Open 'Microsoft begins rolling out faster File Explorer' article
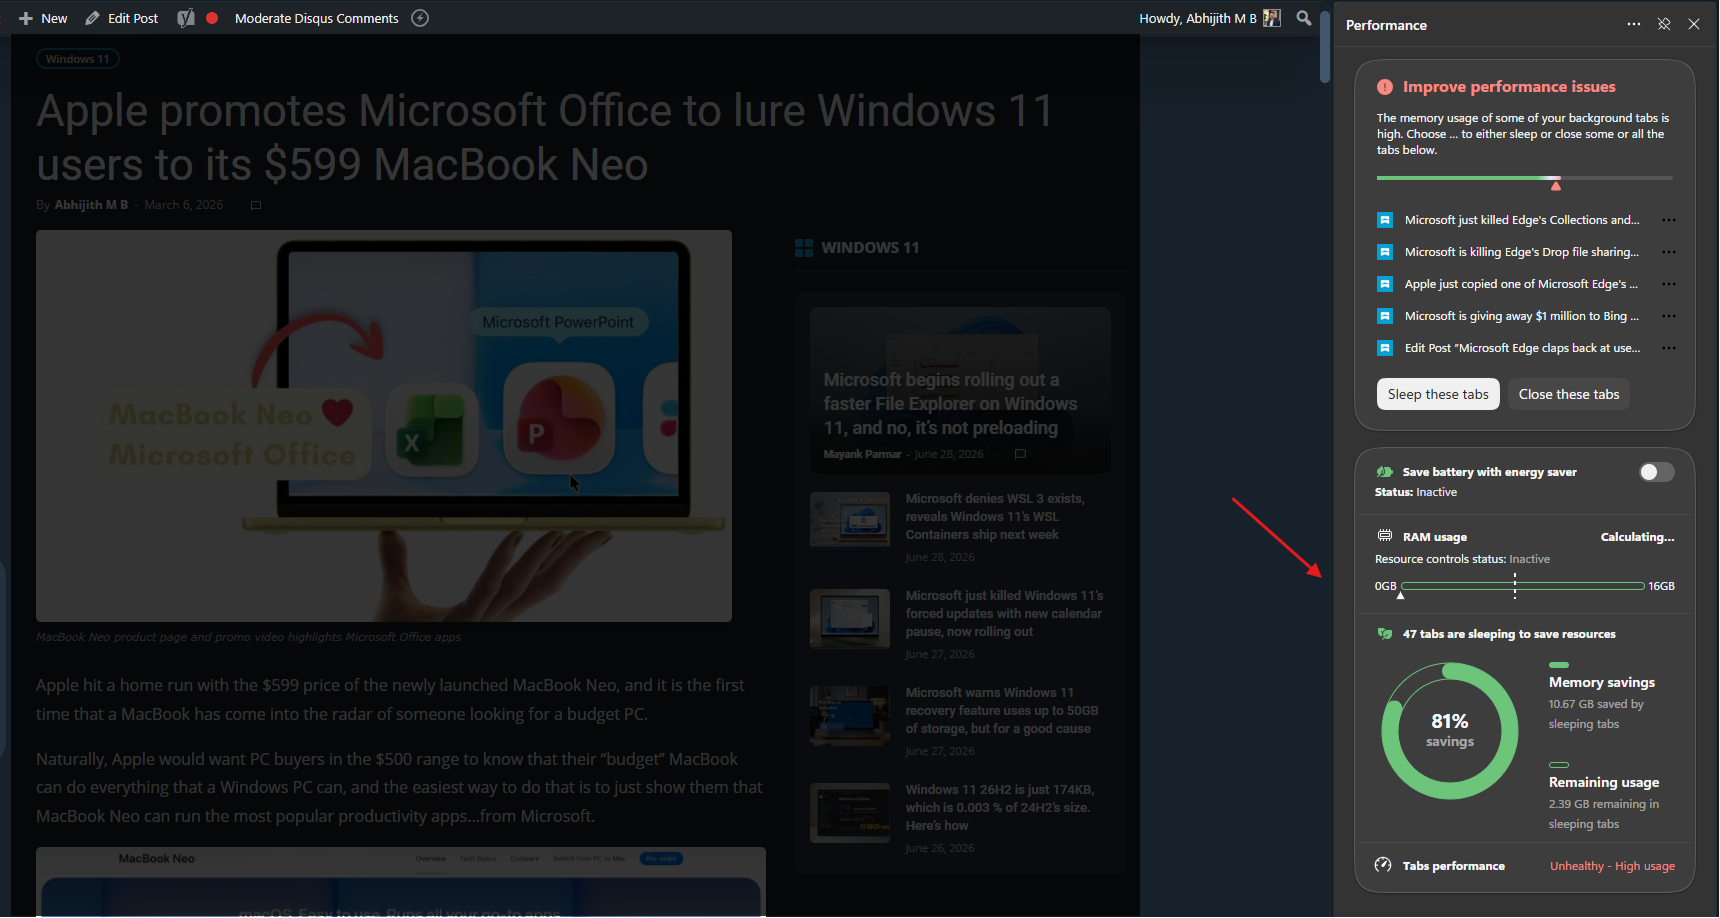 950,404
